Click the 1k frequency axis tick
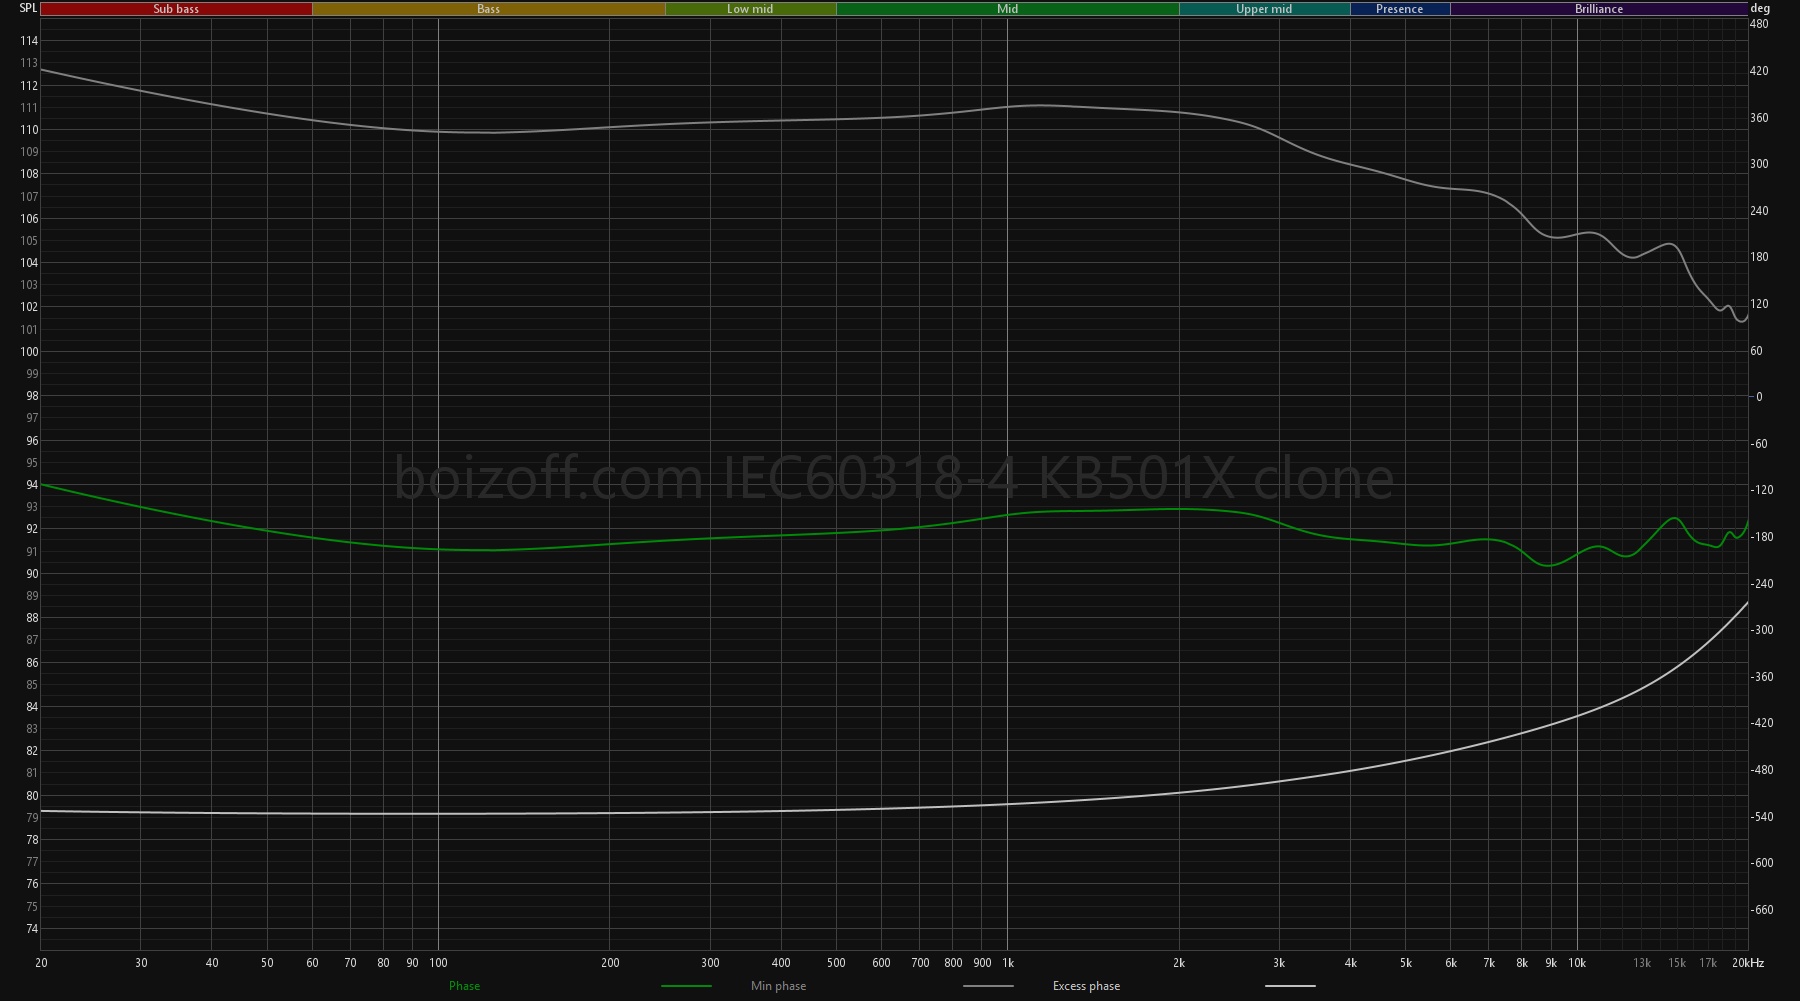The width and height of the screenshot is (1800, 1001). (x=1008, y=963)
